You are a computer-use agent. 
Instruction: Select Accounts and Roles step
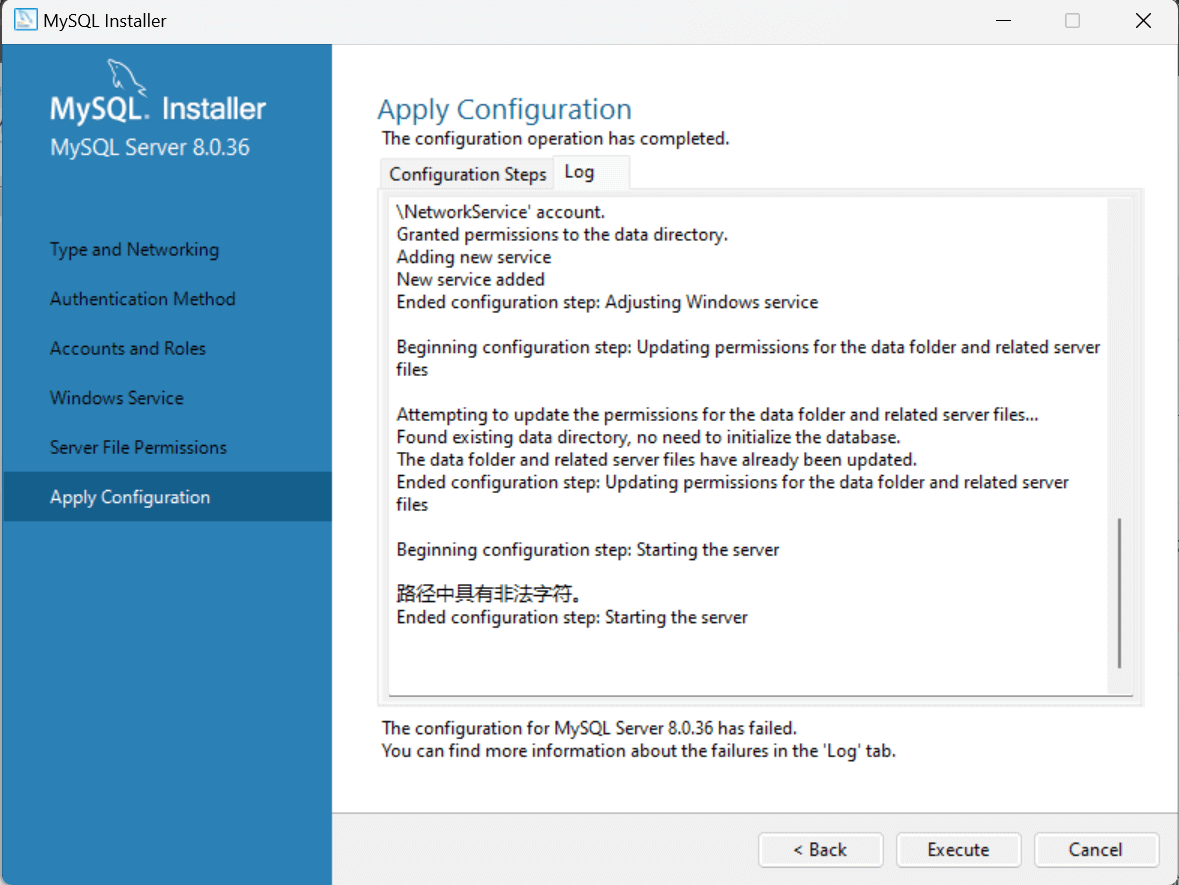128,348
